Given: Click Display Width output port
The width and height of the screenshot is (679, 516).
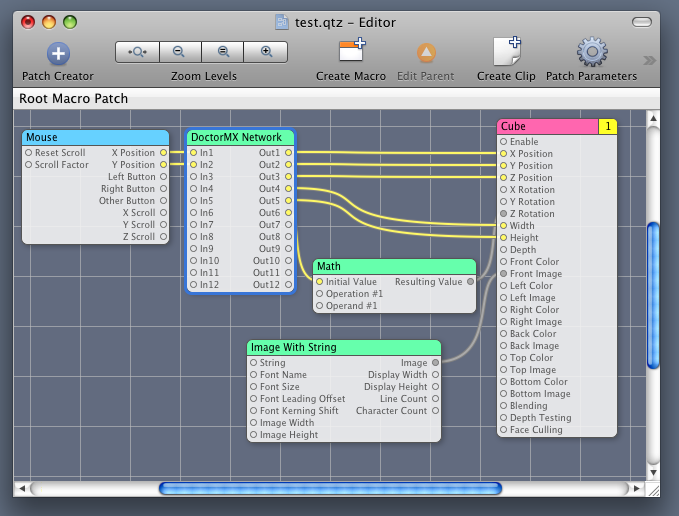Looking at the screenshot, I should 435,375.
